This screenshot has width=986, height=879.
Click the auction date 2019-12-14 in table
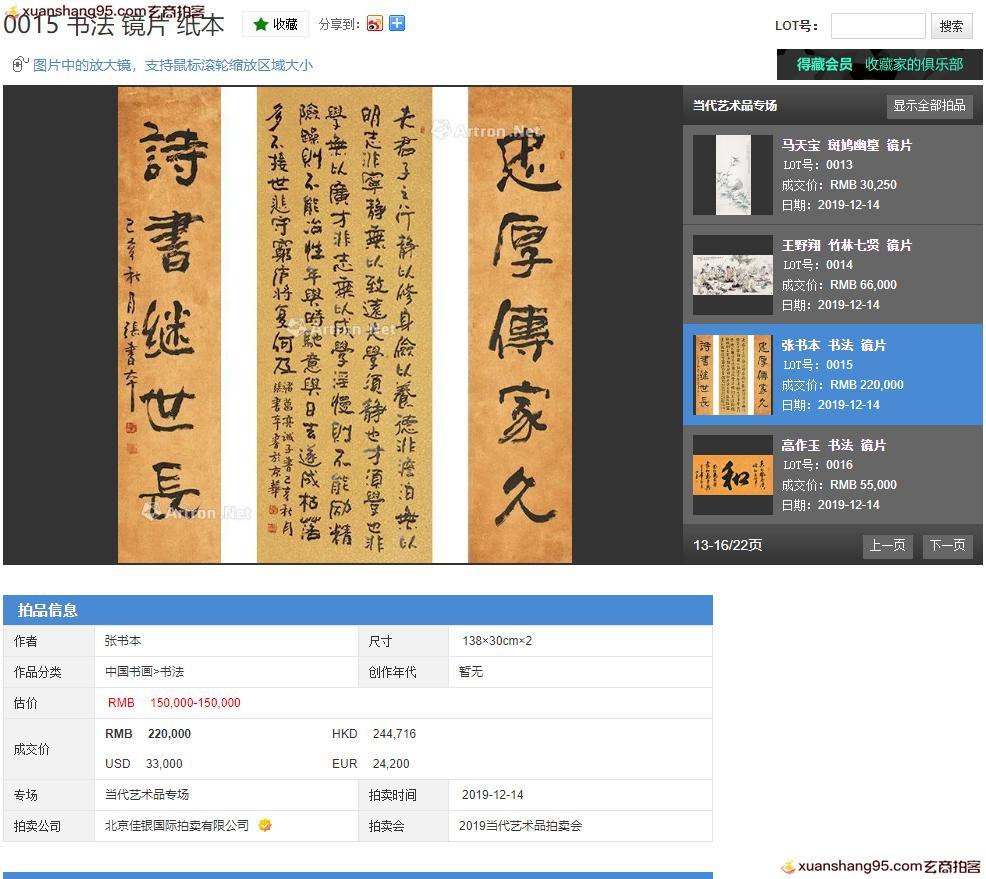point(492,795)
